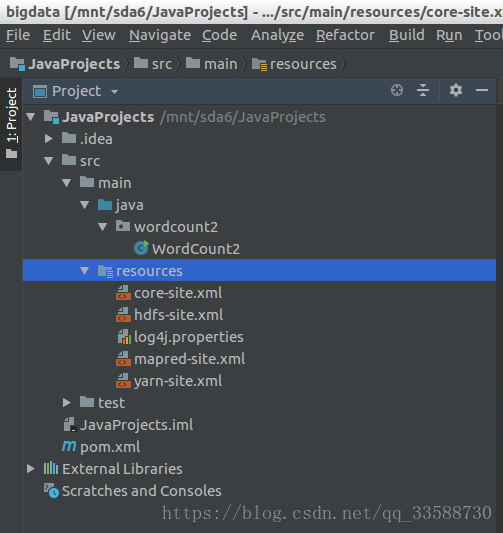The height and width of the screenshot is (533, 503).
Task: Click the Maven pom.xml icon
Action: pyautogui.click(x=69, y=446)
